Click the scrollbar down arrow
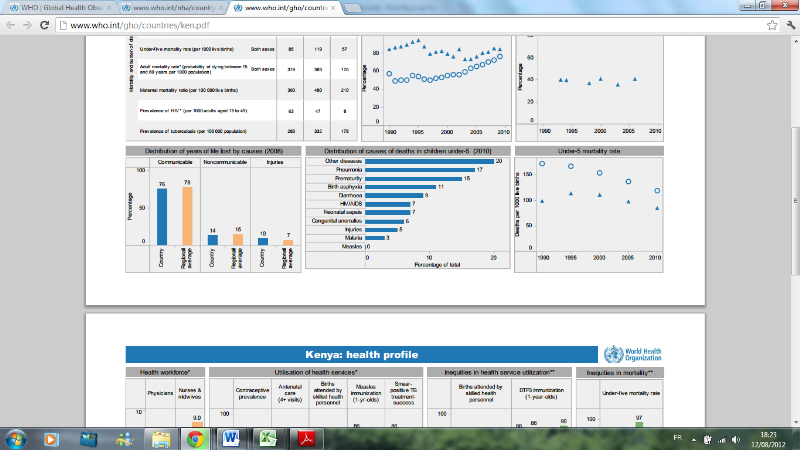Image resolution: width=800 pixels, height=450 pixels. point(795,423)
